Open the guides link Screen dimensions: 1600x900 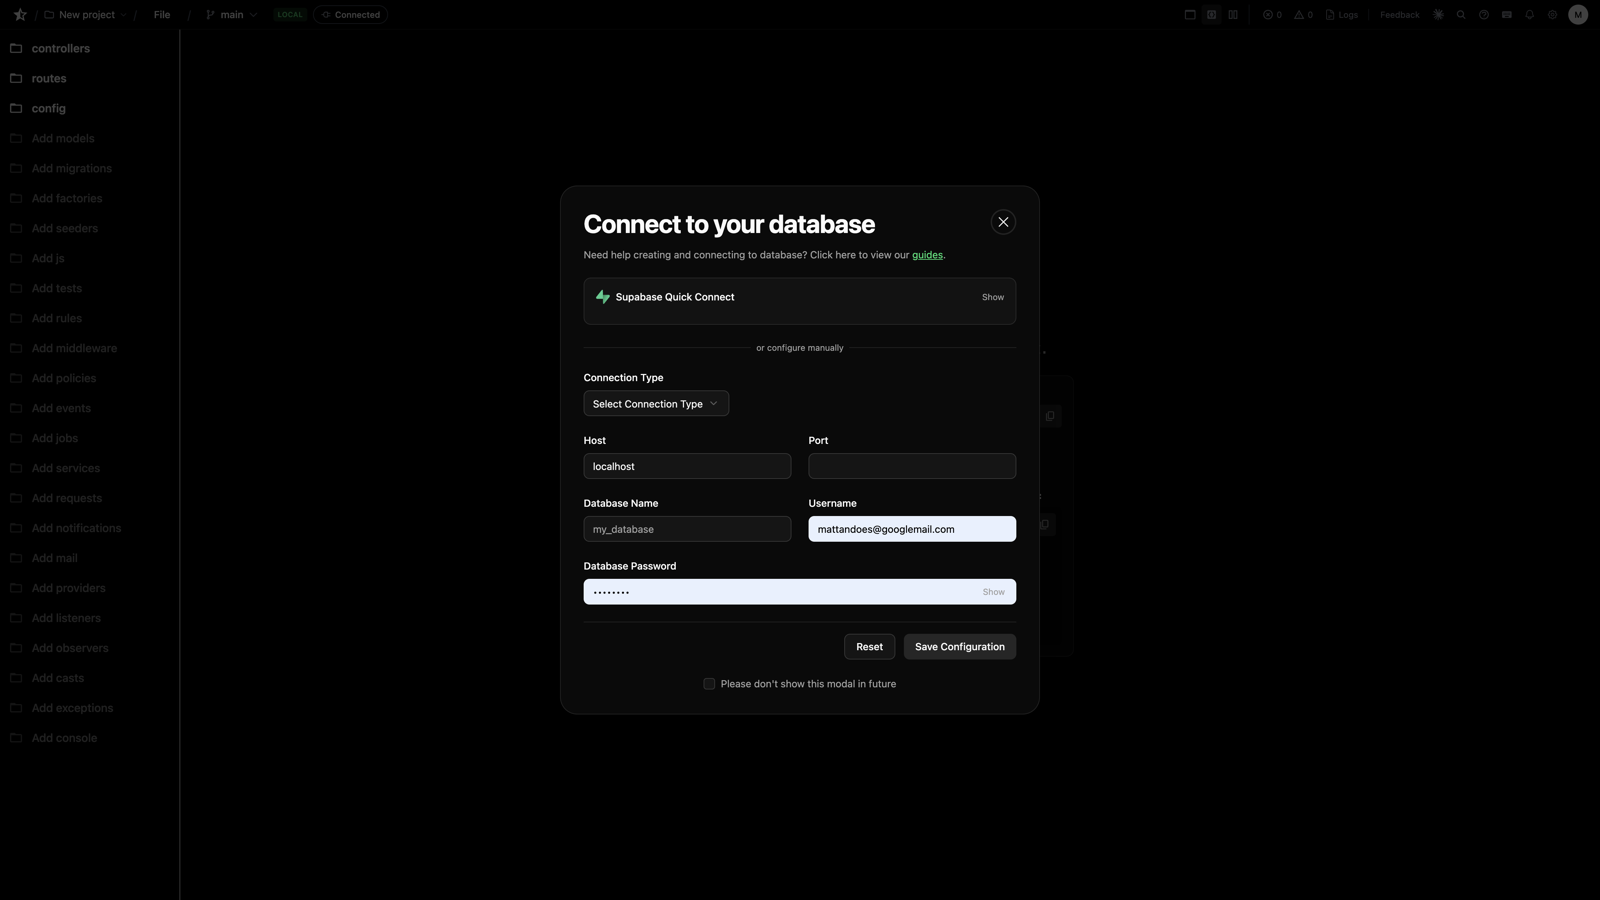pyautogui.click(x=927, y=254)
